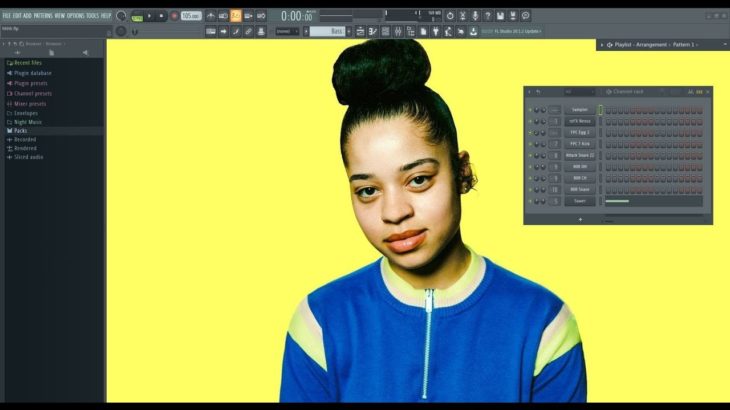Add a channel with plus button

[580, 219]
